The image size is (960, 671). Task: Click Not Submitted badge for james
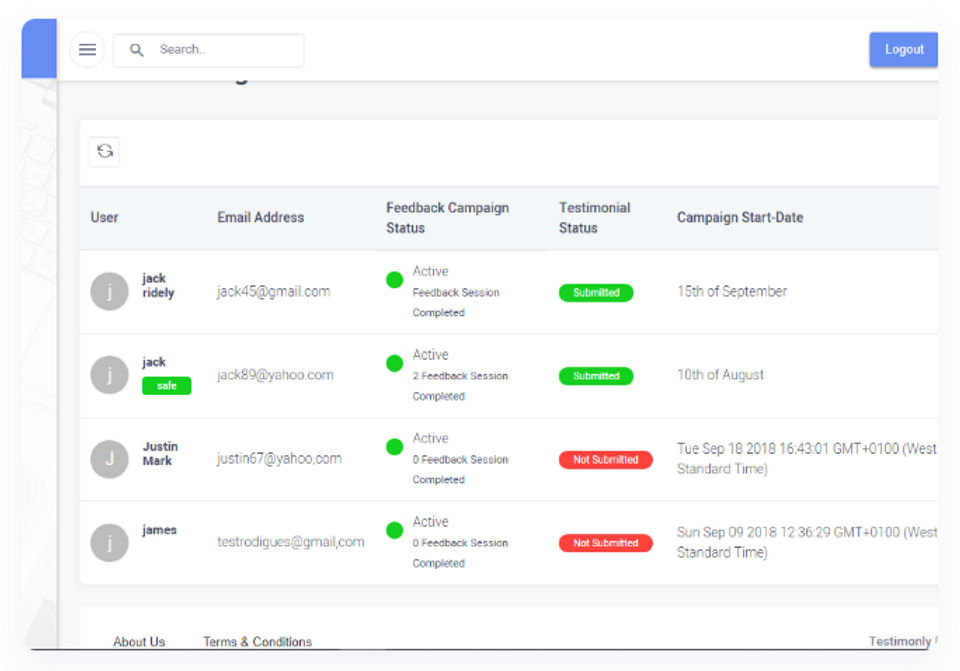click(x=606, y=543)
